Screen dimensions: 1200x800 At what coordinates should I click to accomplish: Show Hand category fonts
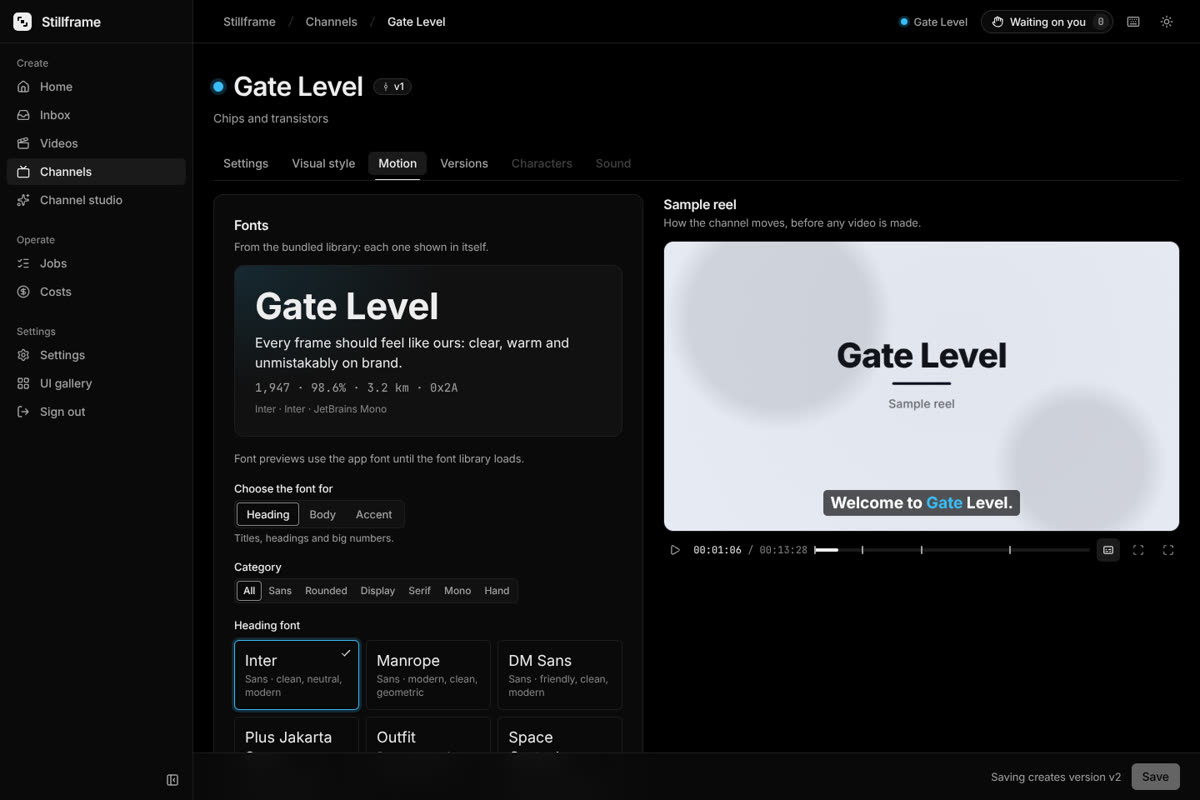(x=497, y=591)
